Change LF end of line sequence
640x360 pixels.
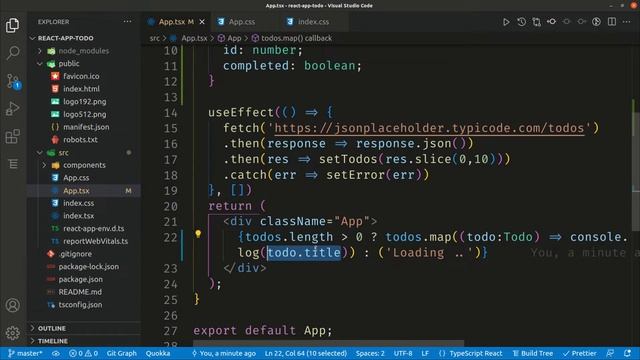[425, 353]
